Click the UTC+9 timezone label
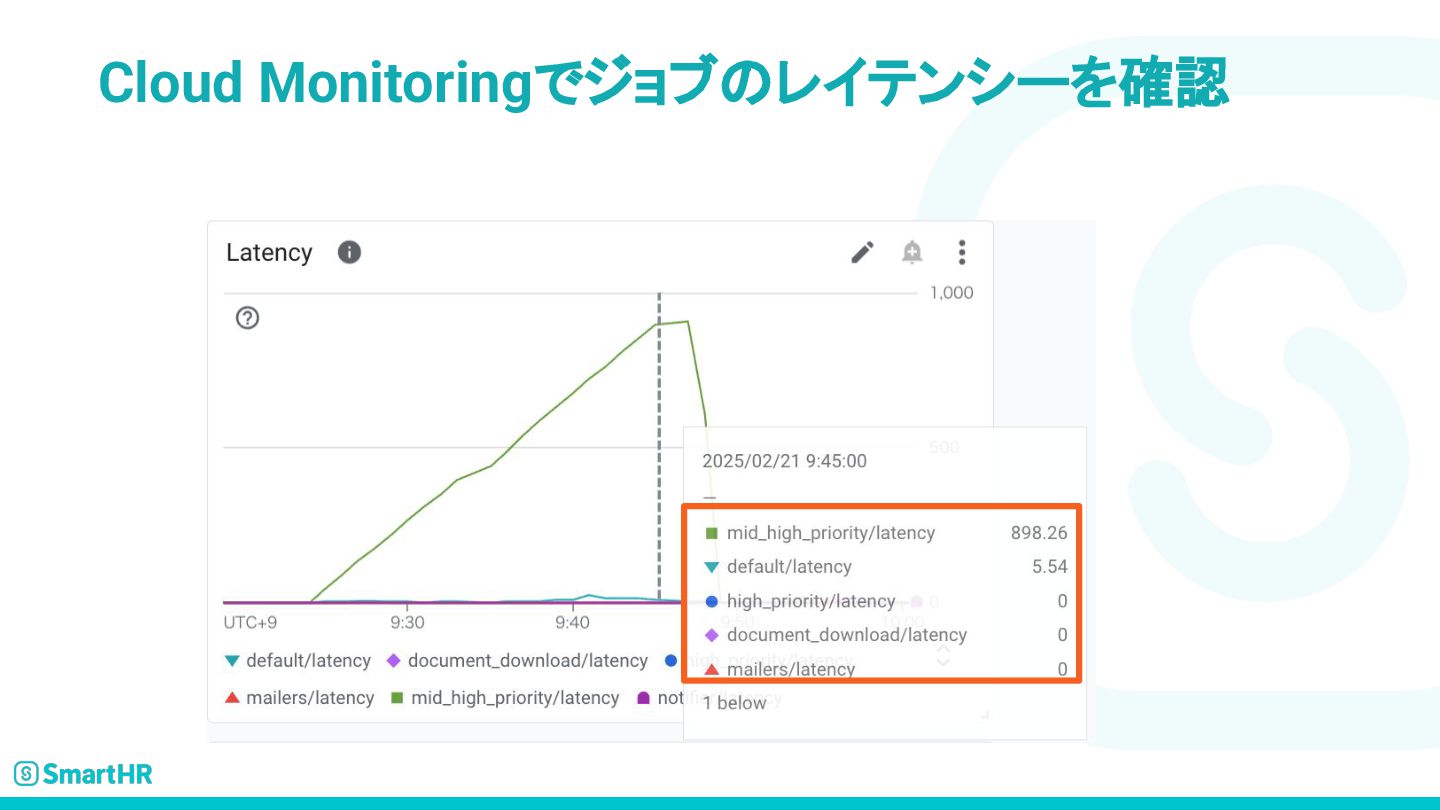Image resolution: width=1440 pixels, height=810 pixels. click(x=250, y=622)
